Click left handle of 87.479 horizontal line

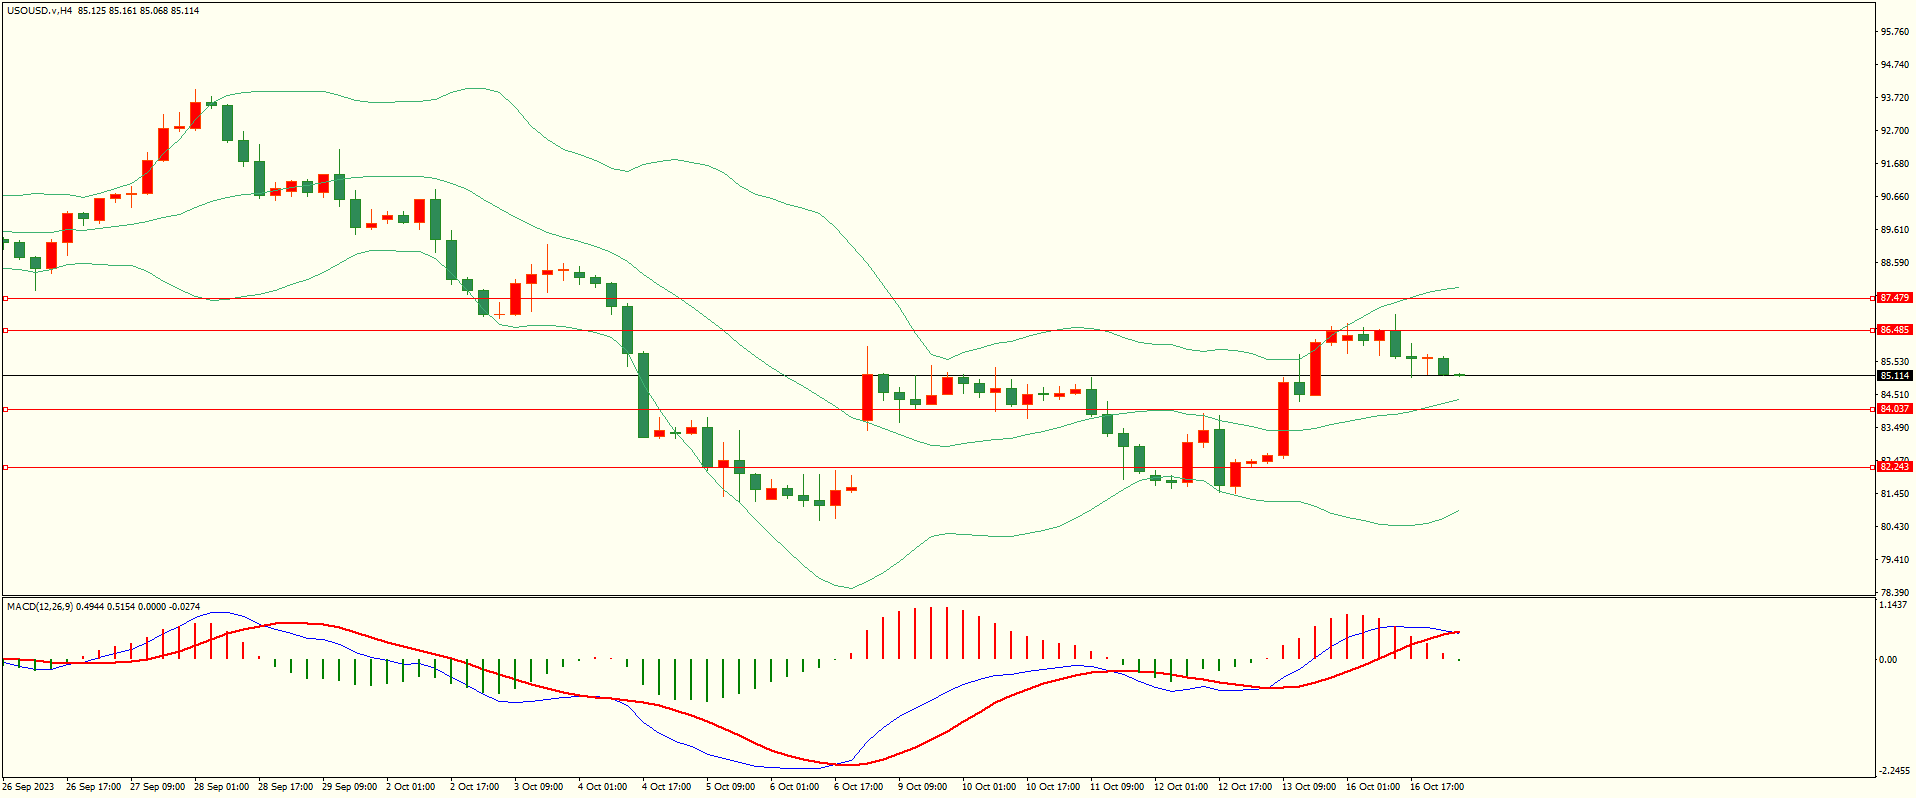[x=5, y=298]
